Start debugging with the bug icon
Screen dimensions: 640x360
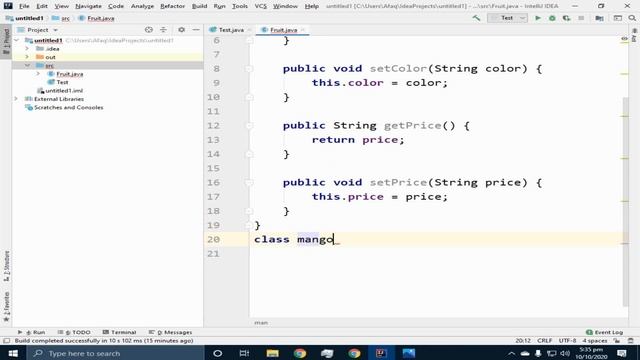click(x=552, y=18)
